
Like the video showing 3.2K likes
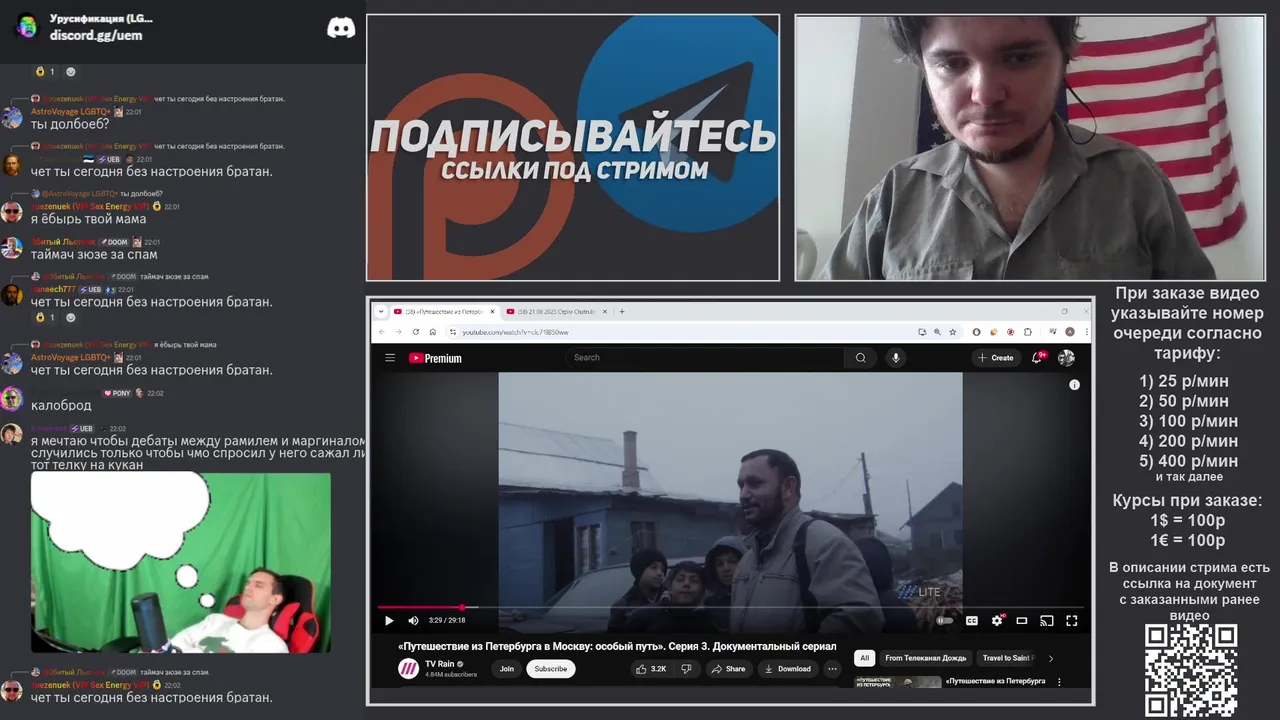(x=651, y=669)
